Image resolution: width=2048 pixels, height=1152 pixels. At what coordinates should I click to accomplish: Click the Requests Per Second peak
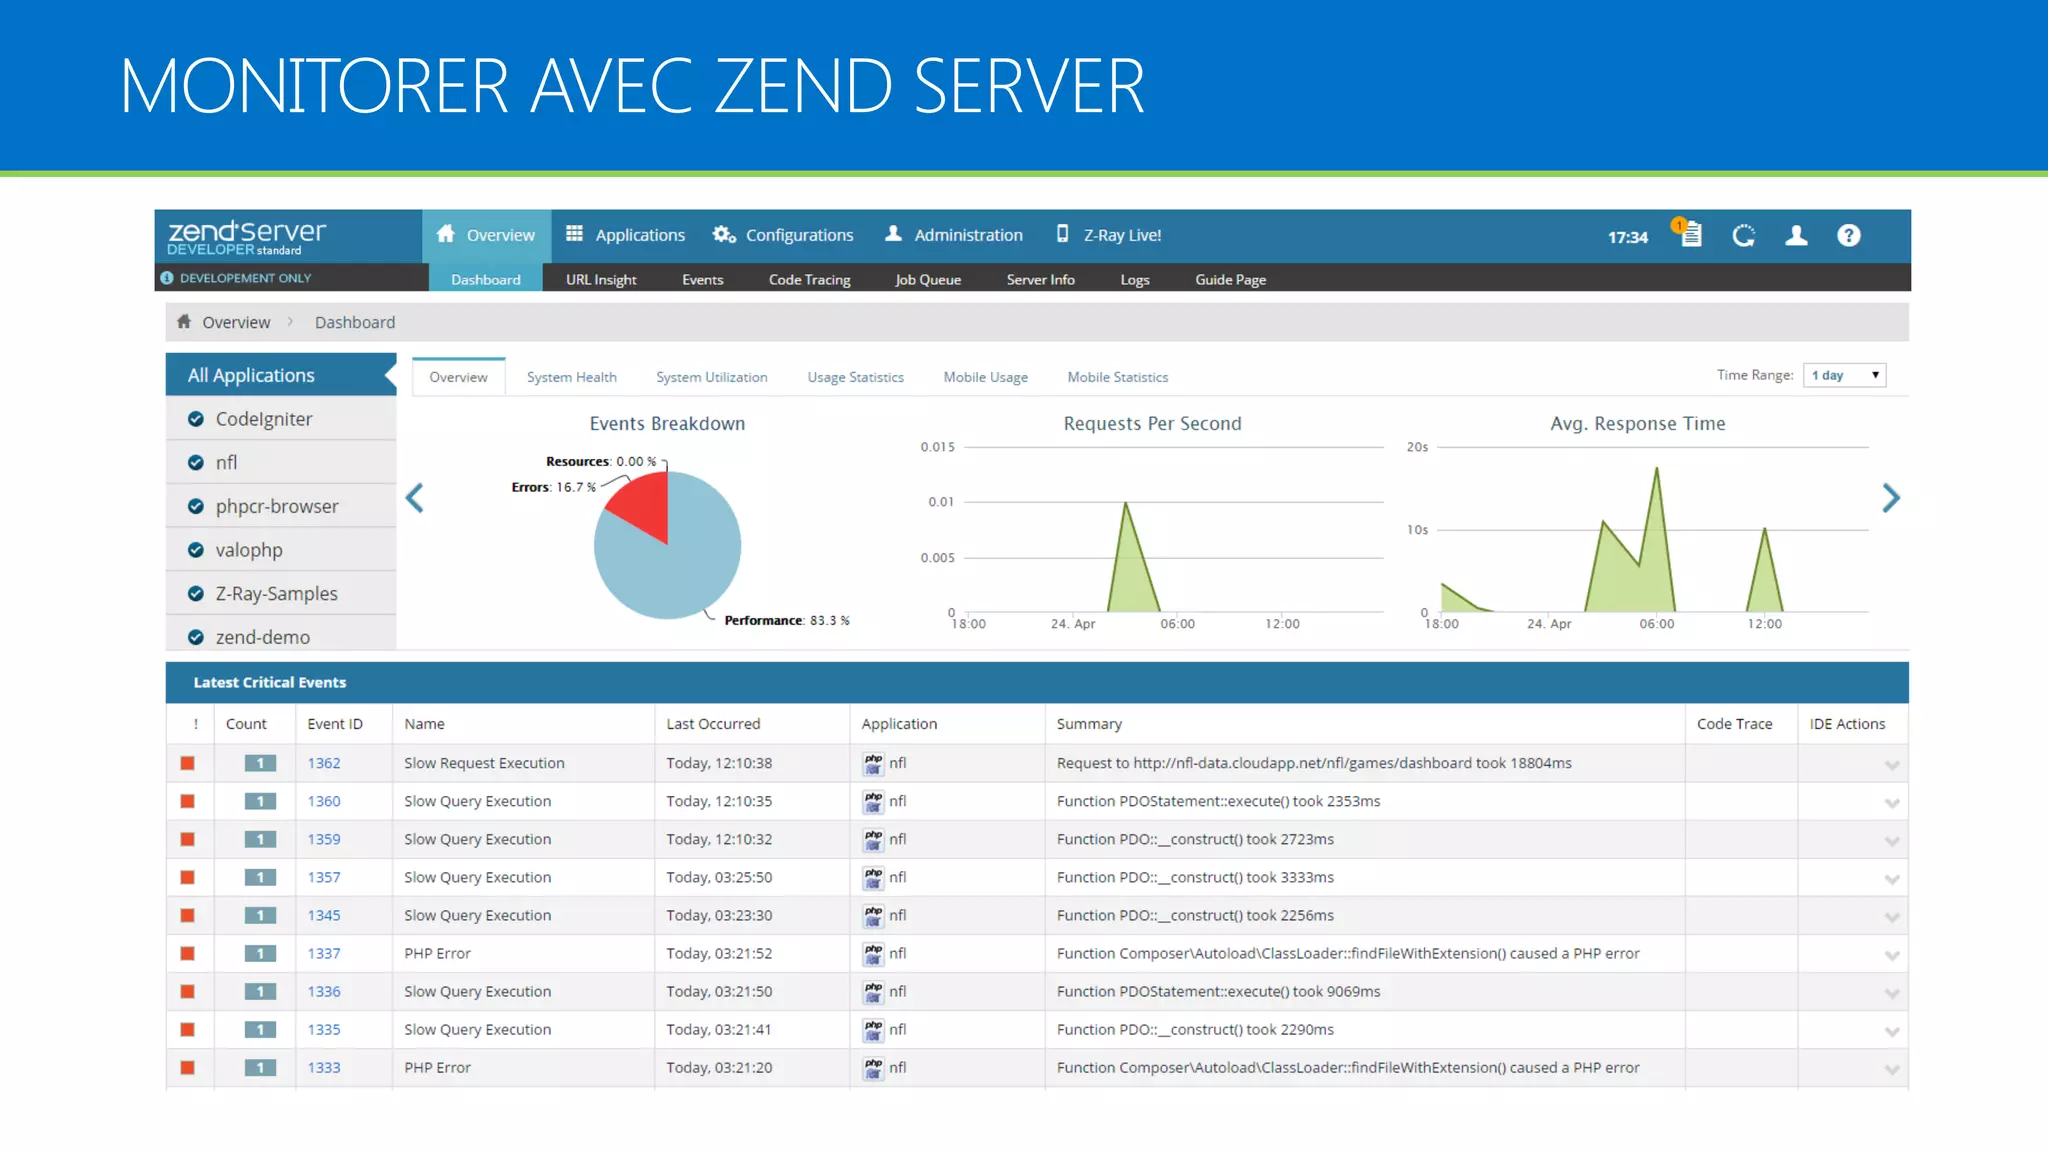tap(1126, 503)
